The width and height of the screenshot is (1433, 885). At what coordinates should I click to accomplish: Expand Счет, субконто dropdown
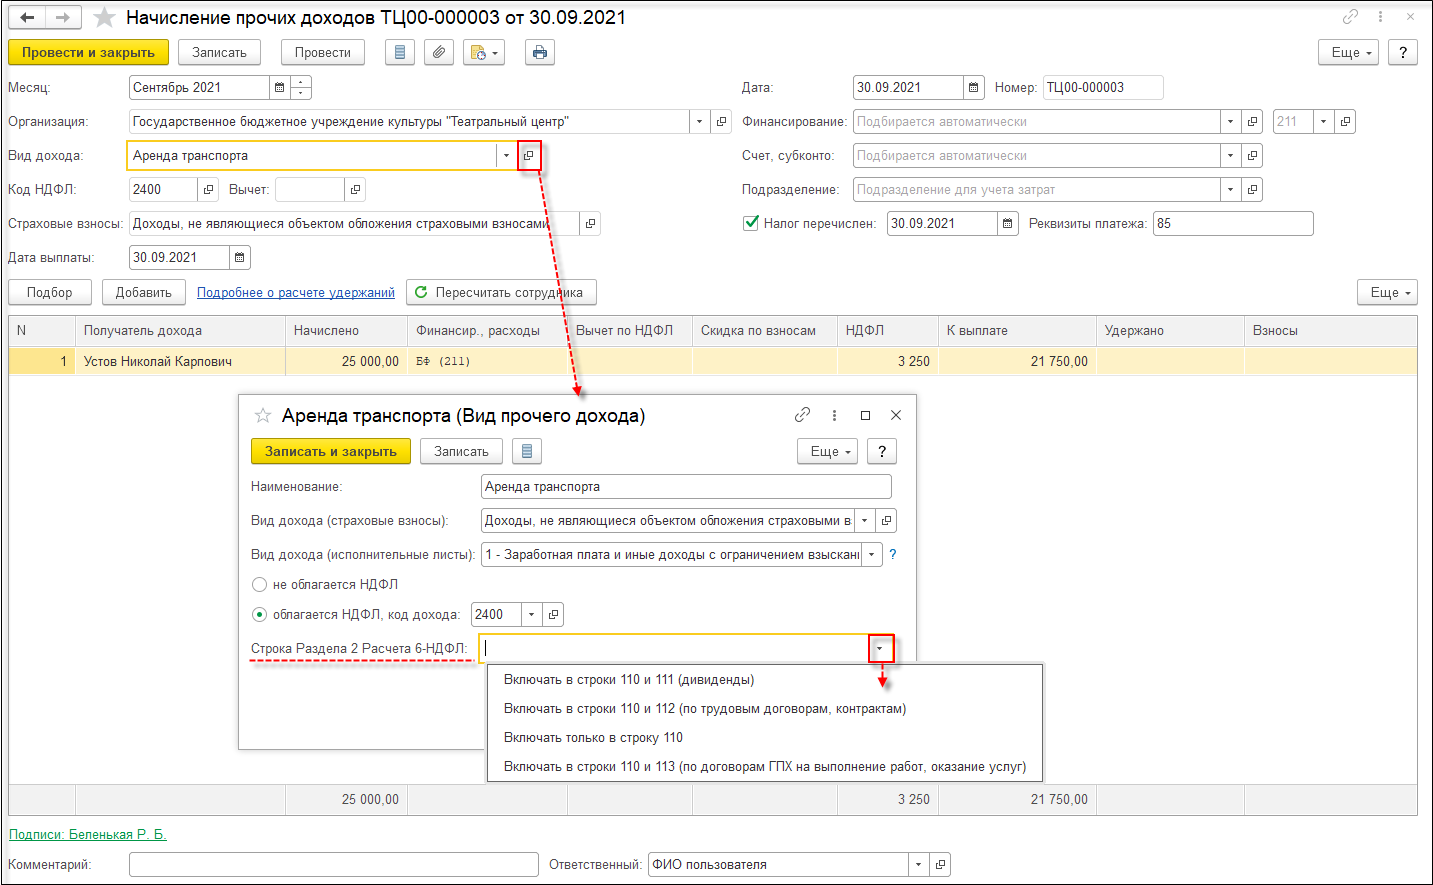(x=1230, y=156)
